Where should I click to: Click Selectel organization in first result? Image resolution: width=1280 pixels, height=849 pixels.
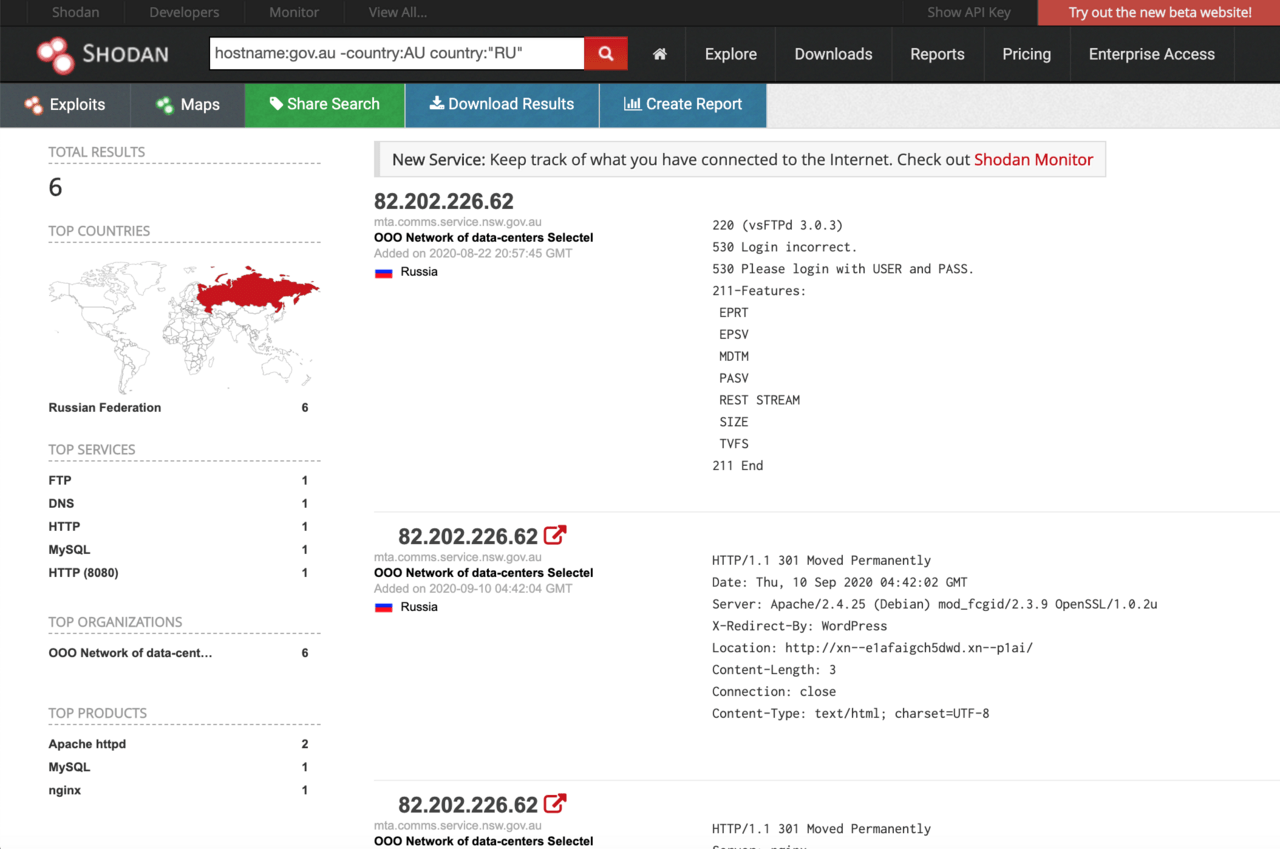[483, 238]
